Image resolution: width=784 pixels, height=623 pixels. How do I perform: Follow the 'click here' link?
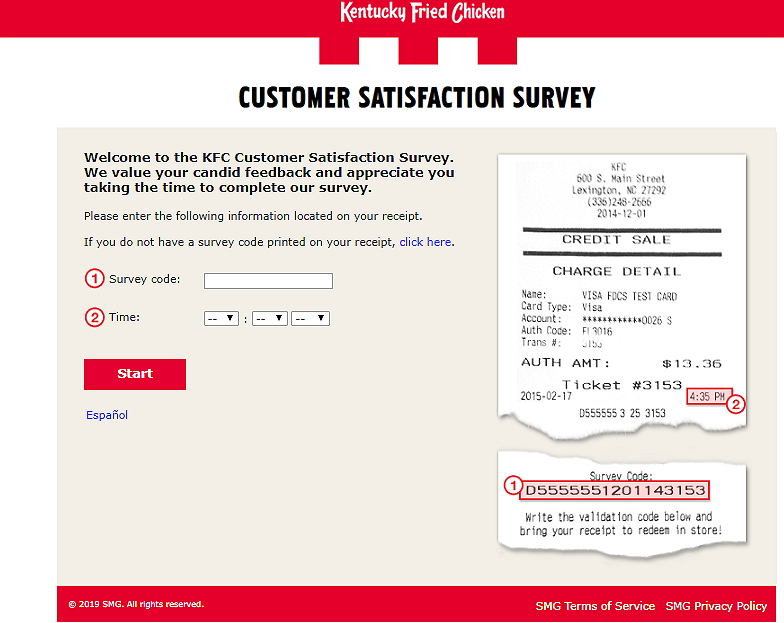[x=426, y=242]
